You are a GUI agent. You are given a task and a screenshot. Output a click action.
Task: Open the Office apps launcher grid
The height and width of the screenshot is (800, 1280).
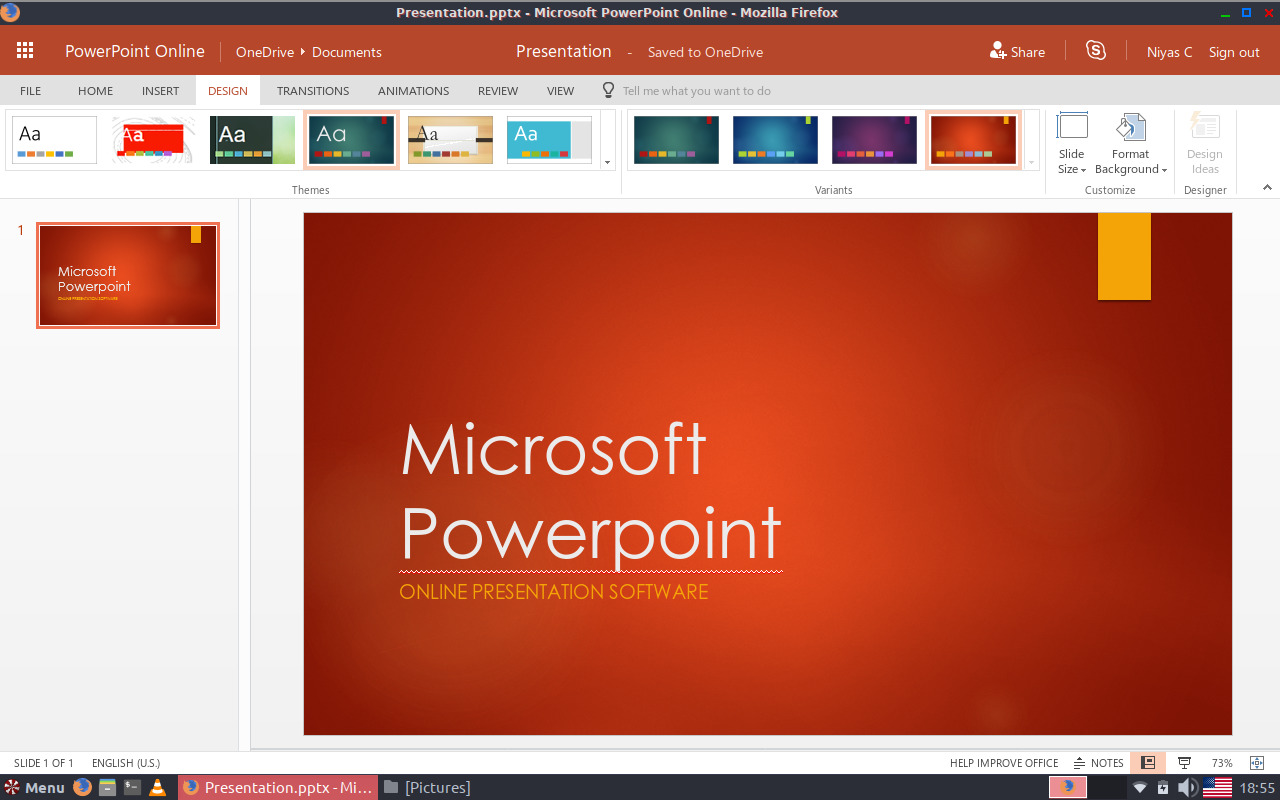pyautogui.click(x=24, y=50)
